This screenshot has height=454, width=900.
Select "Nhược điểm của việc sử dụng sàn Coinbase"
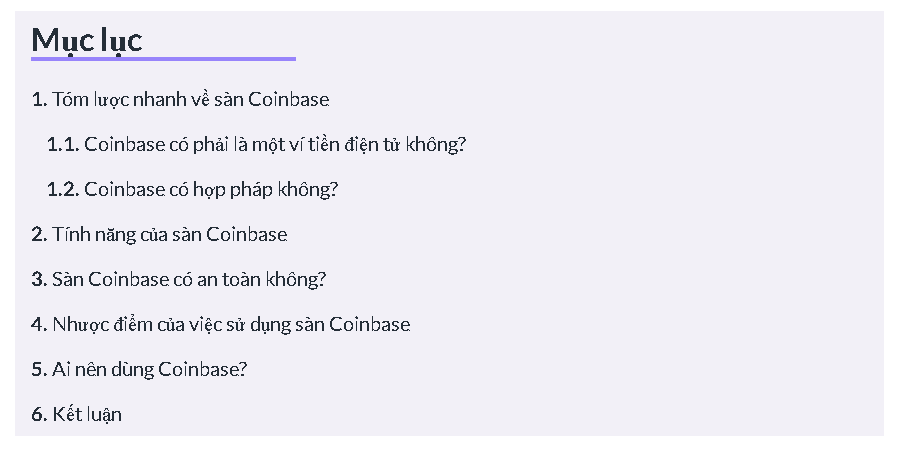click(231, 325)
